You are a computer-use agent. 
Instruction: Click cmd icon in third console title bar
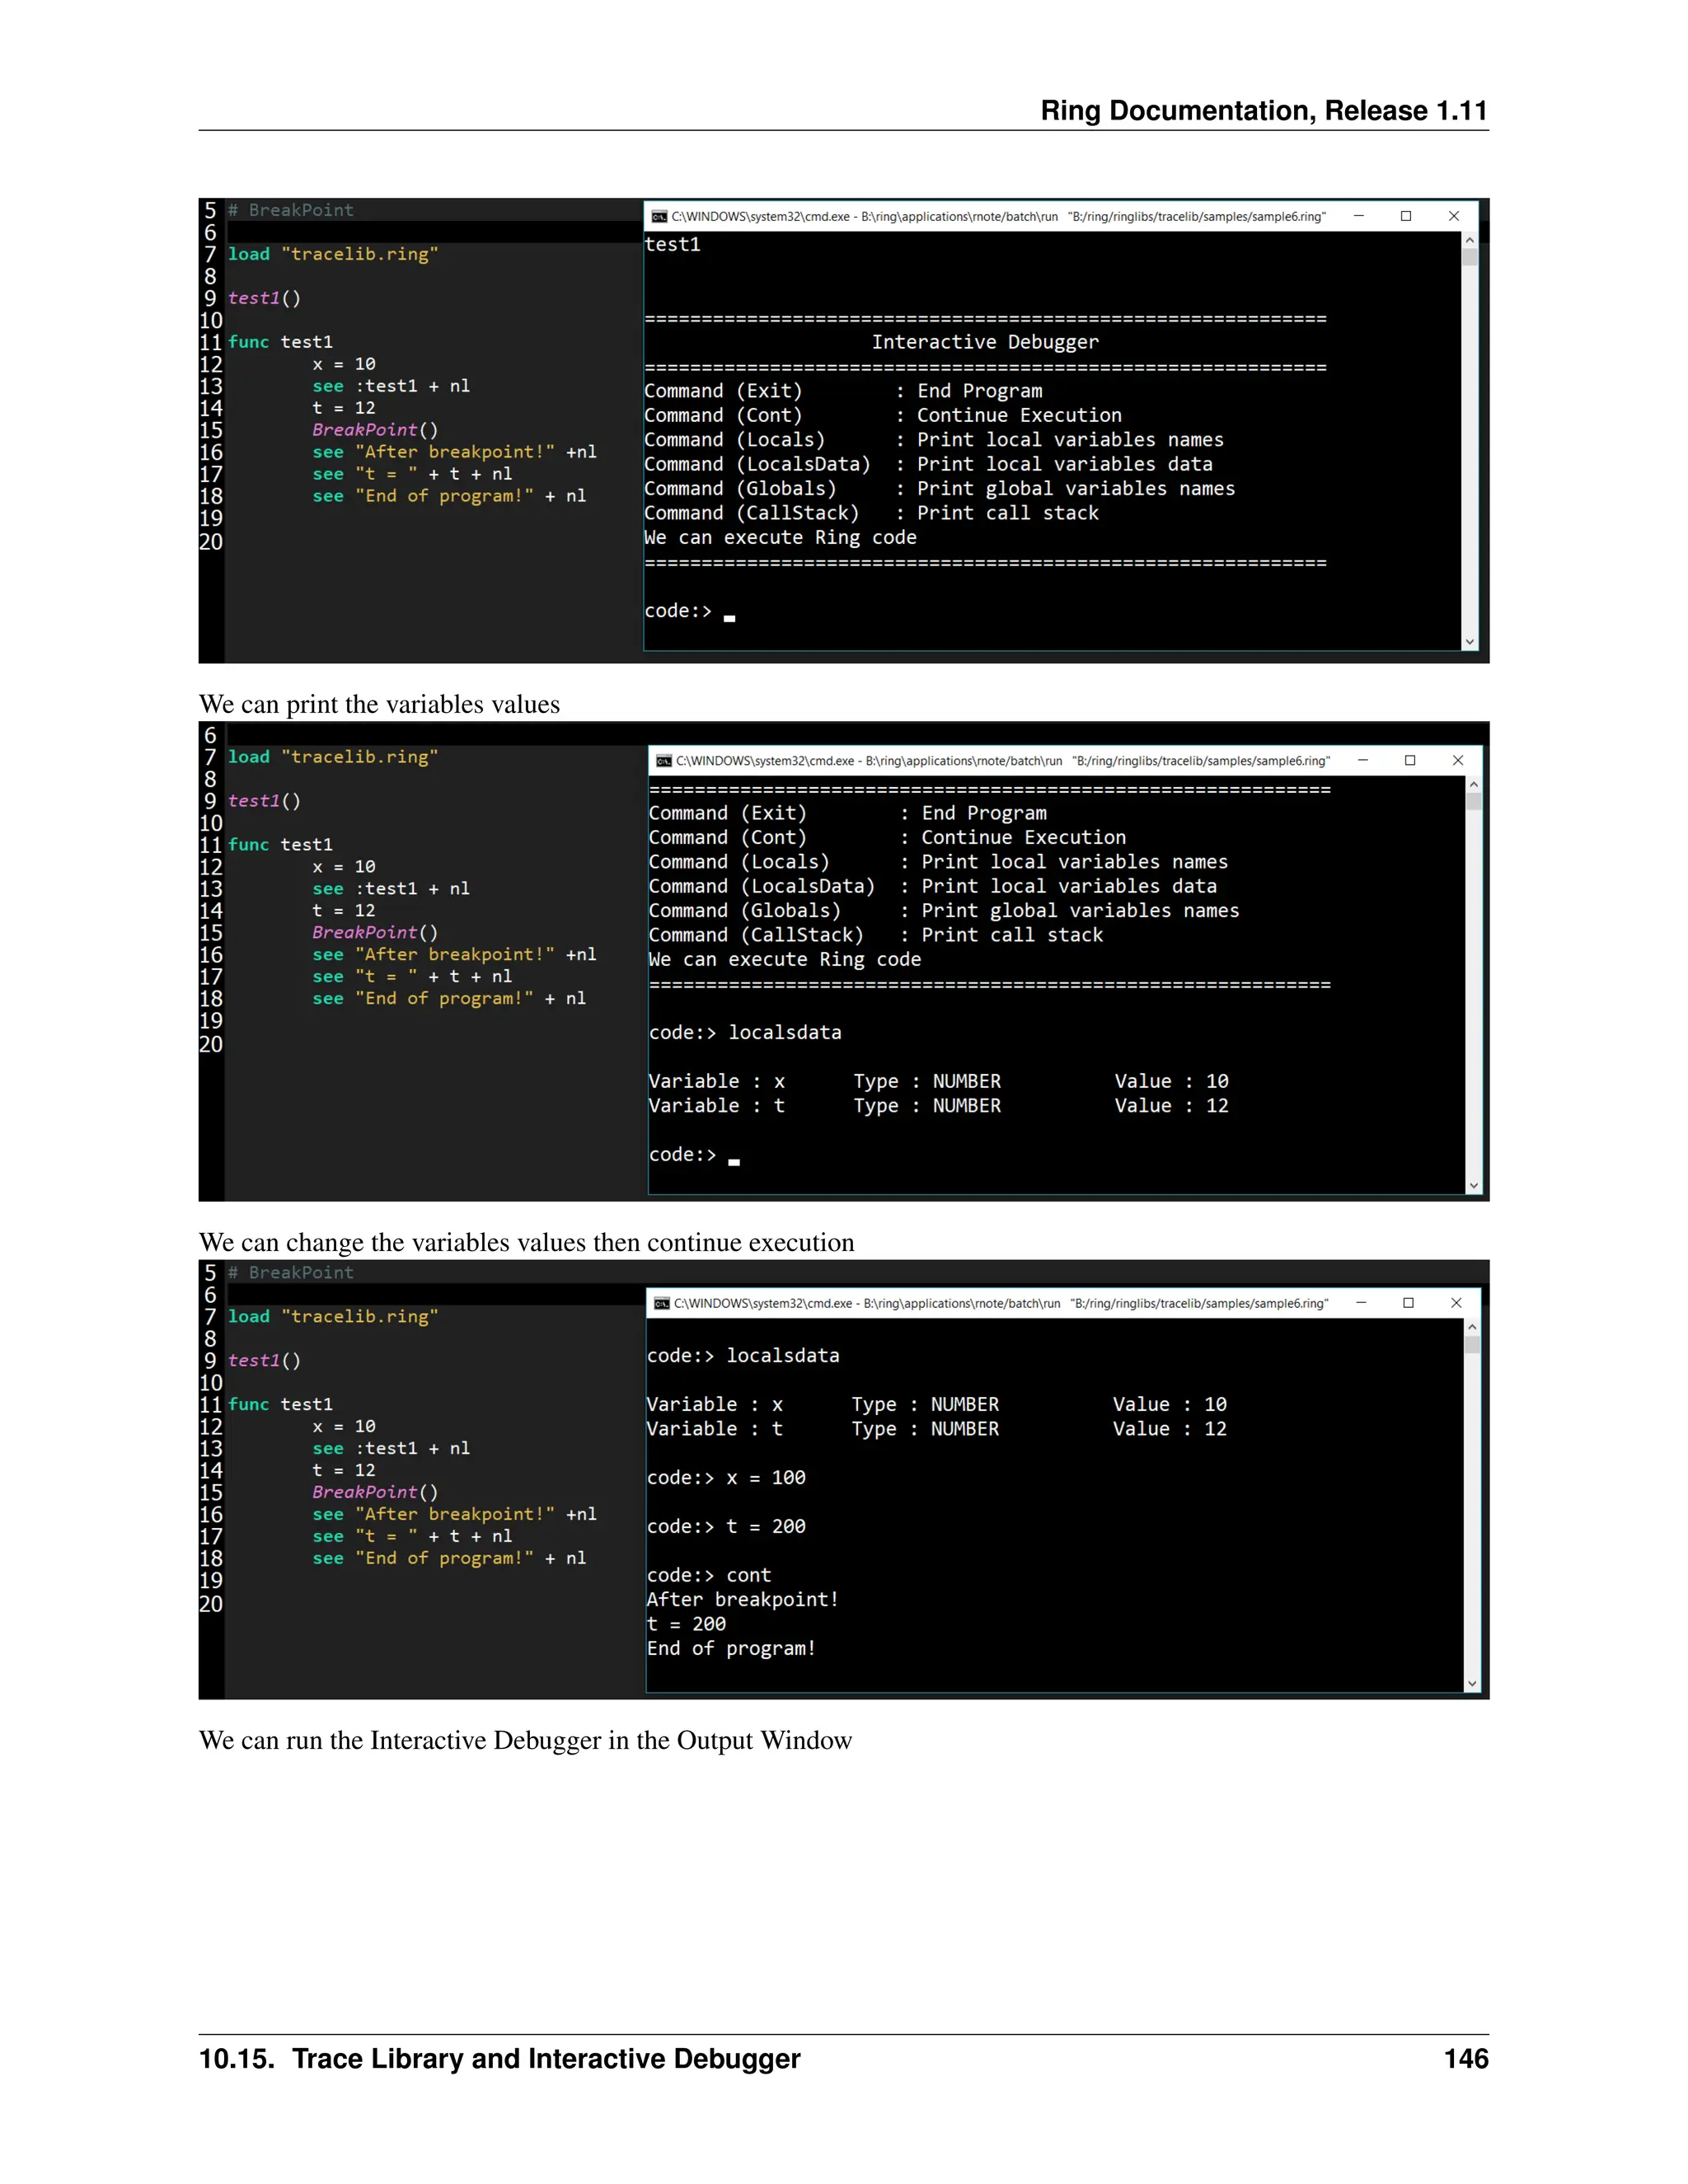tap(661, 1303)
